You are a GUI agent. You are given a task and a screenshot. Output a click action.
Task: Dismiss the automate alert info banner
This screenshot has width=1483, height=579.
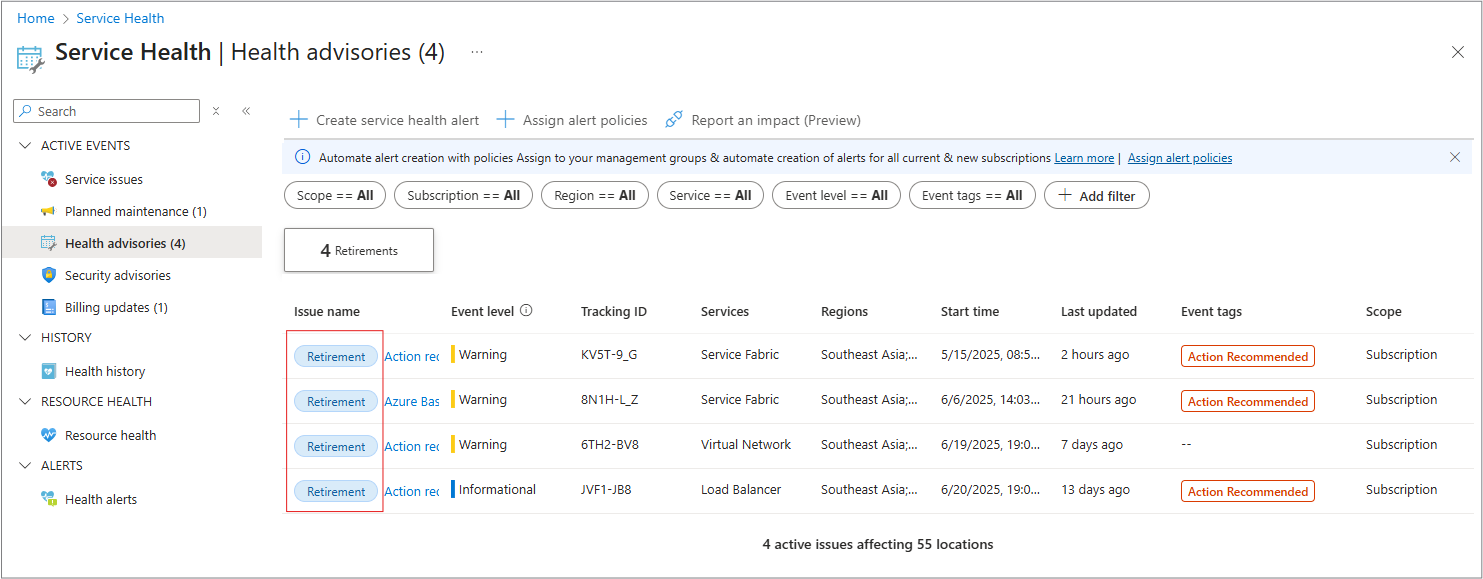point(1455,157)
